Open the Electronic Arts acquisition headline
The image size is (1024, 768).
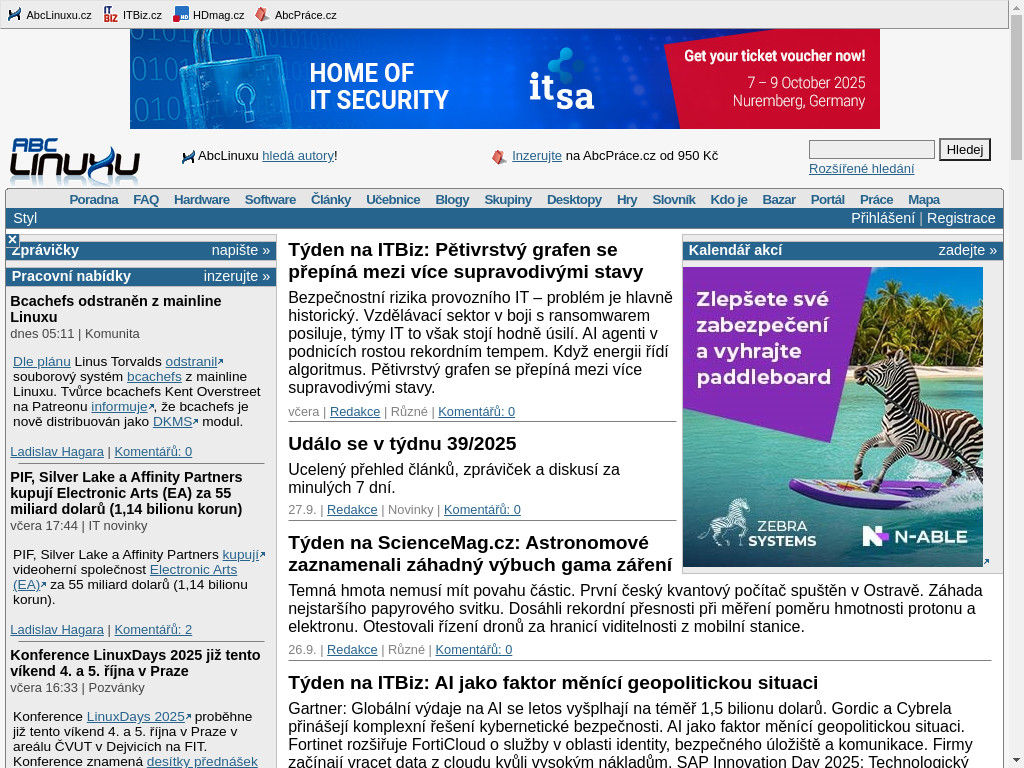(x=126, y=493)
